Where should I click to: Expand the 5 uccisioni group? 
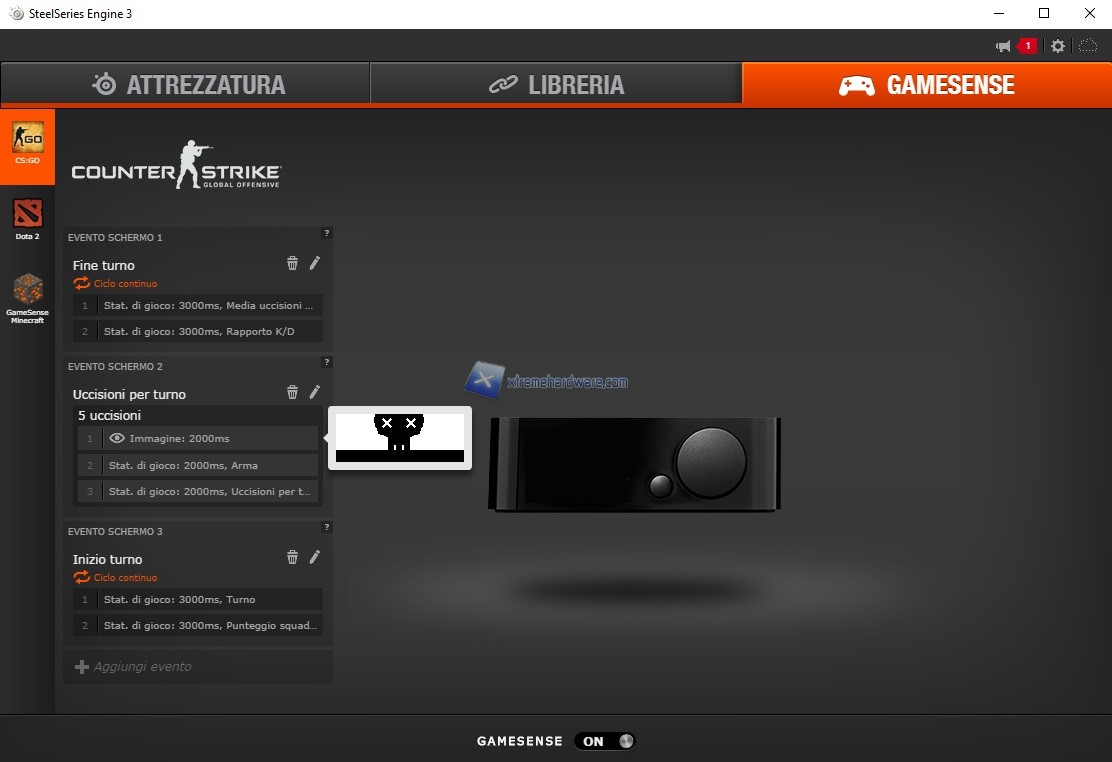(110, 415)
